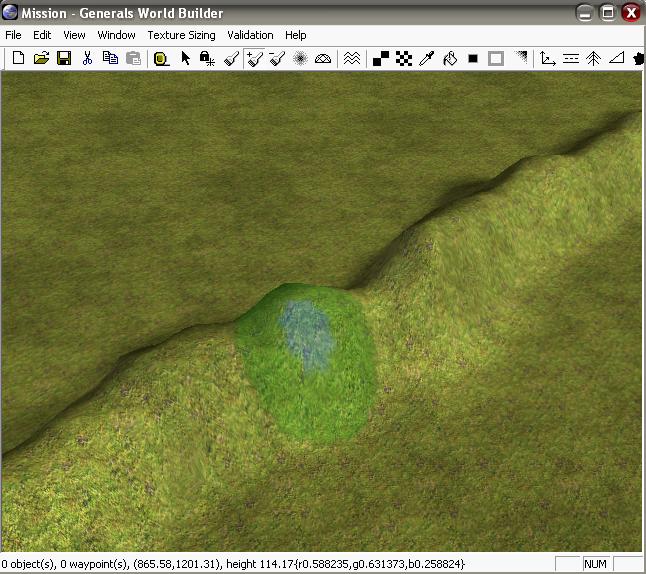This screenshot has width=646, height=574.
Task: Open the Texture Sizing menu
Action: 181,35
